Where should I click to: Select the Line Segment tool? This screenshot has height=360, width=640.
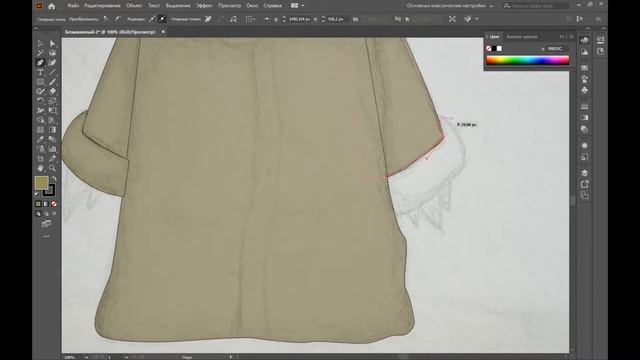52,72
